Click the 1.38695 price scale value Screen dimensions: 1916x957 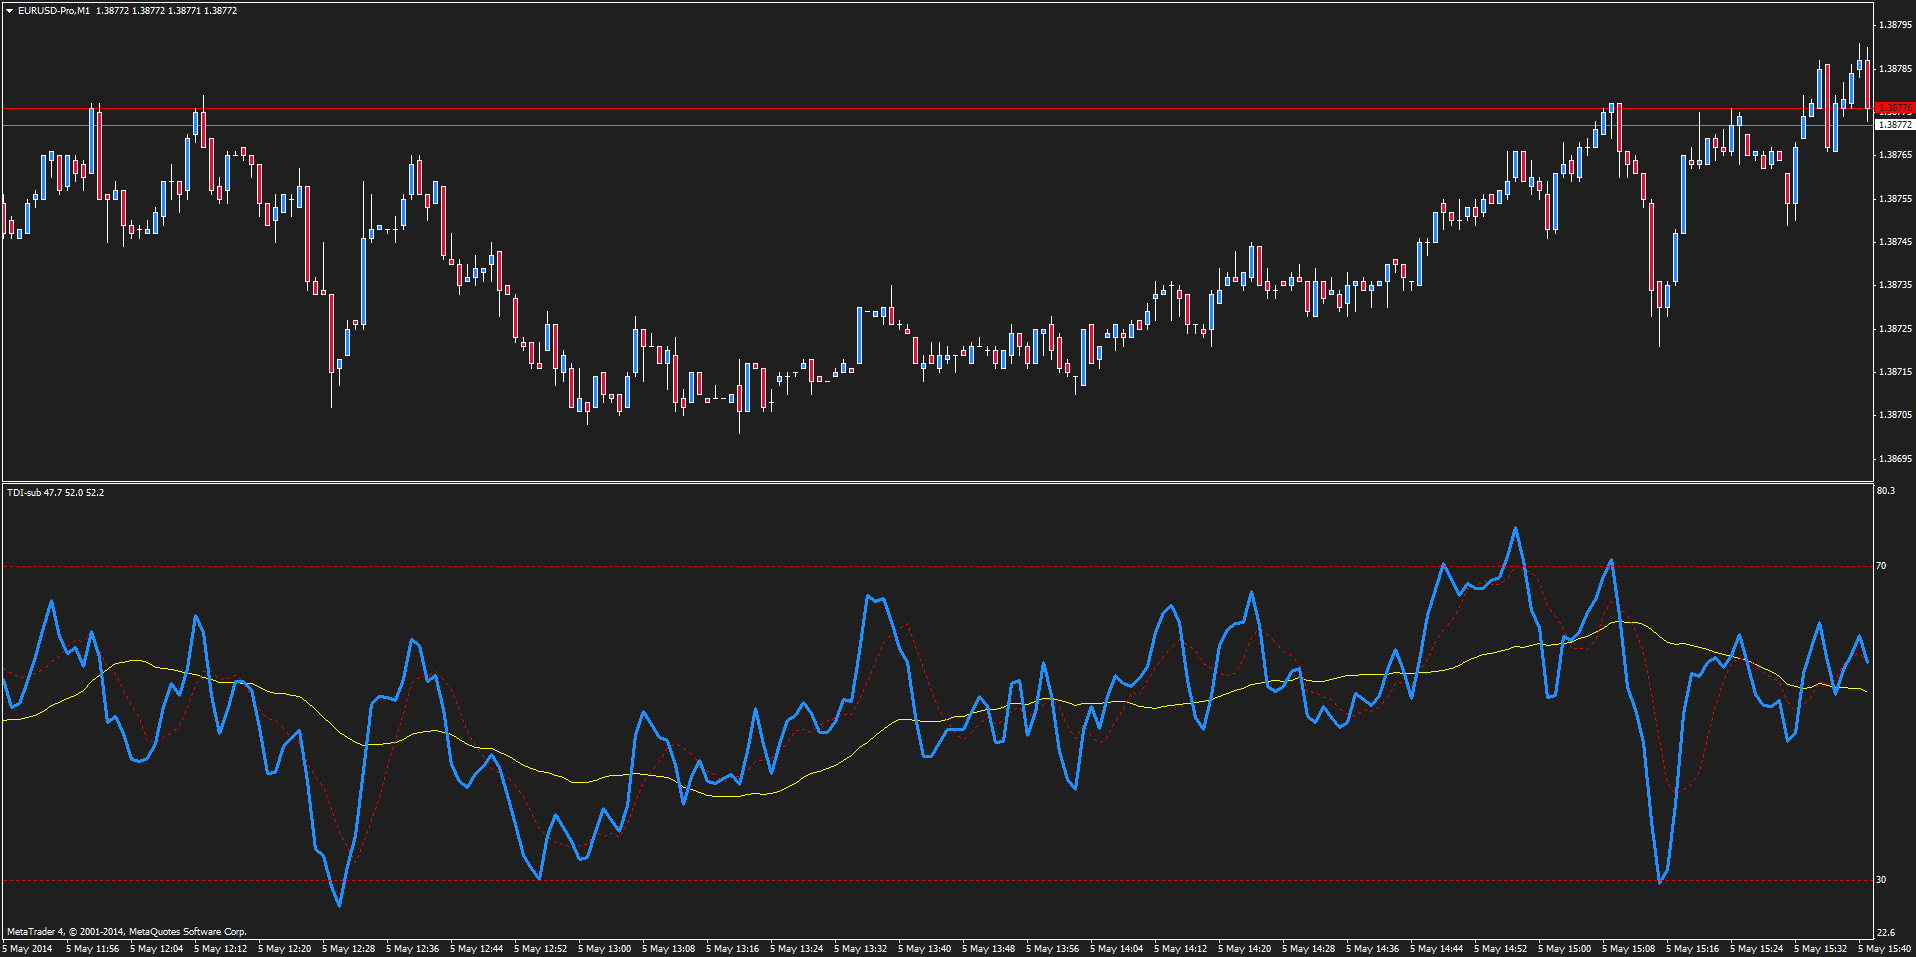click(x=1896, y=459)
